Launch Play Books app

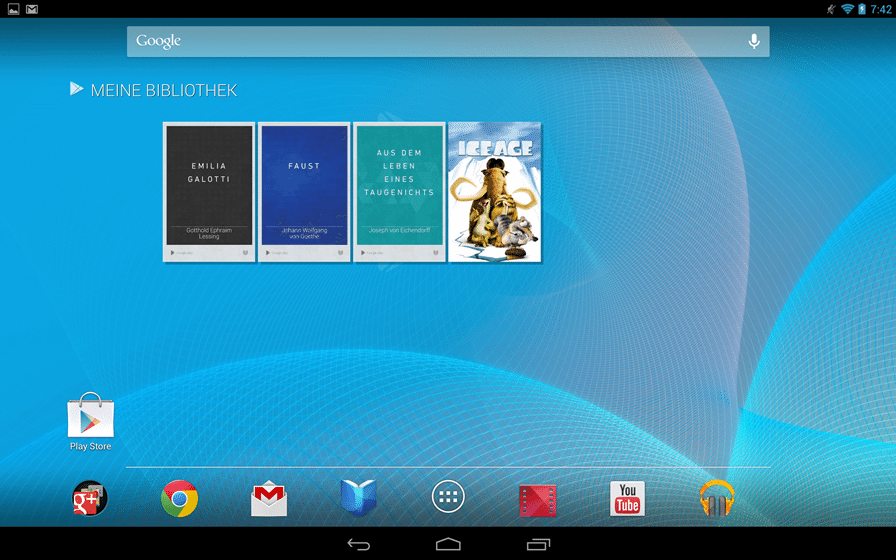[x=358, y=498]
